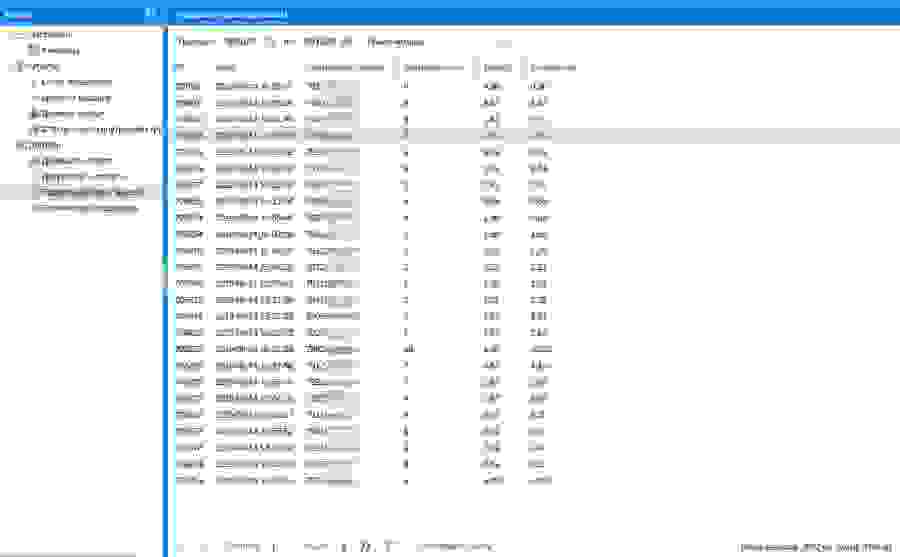Go to the last page in the pager
The image size is (900, 557).
click(364, 546)
